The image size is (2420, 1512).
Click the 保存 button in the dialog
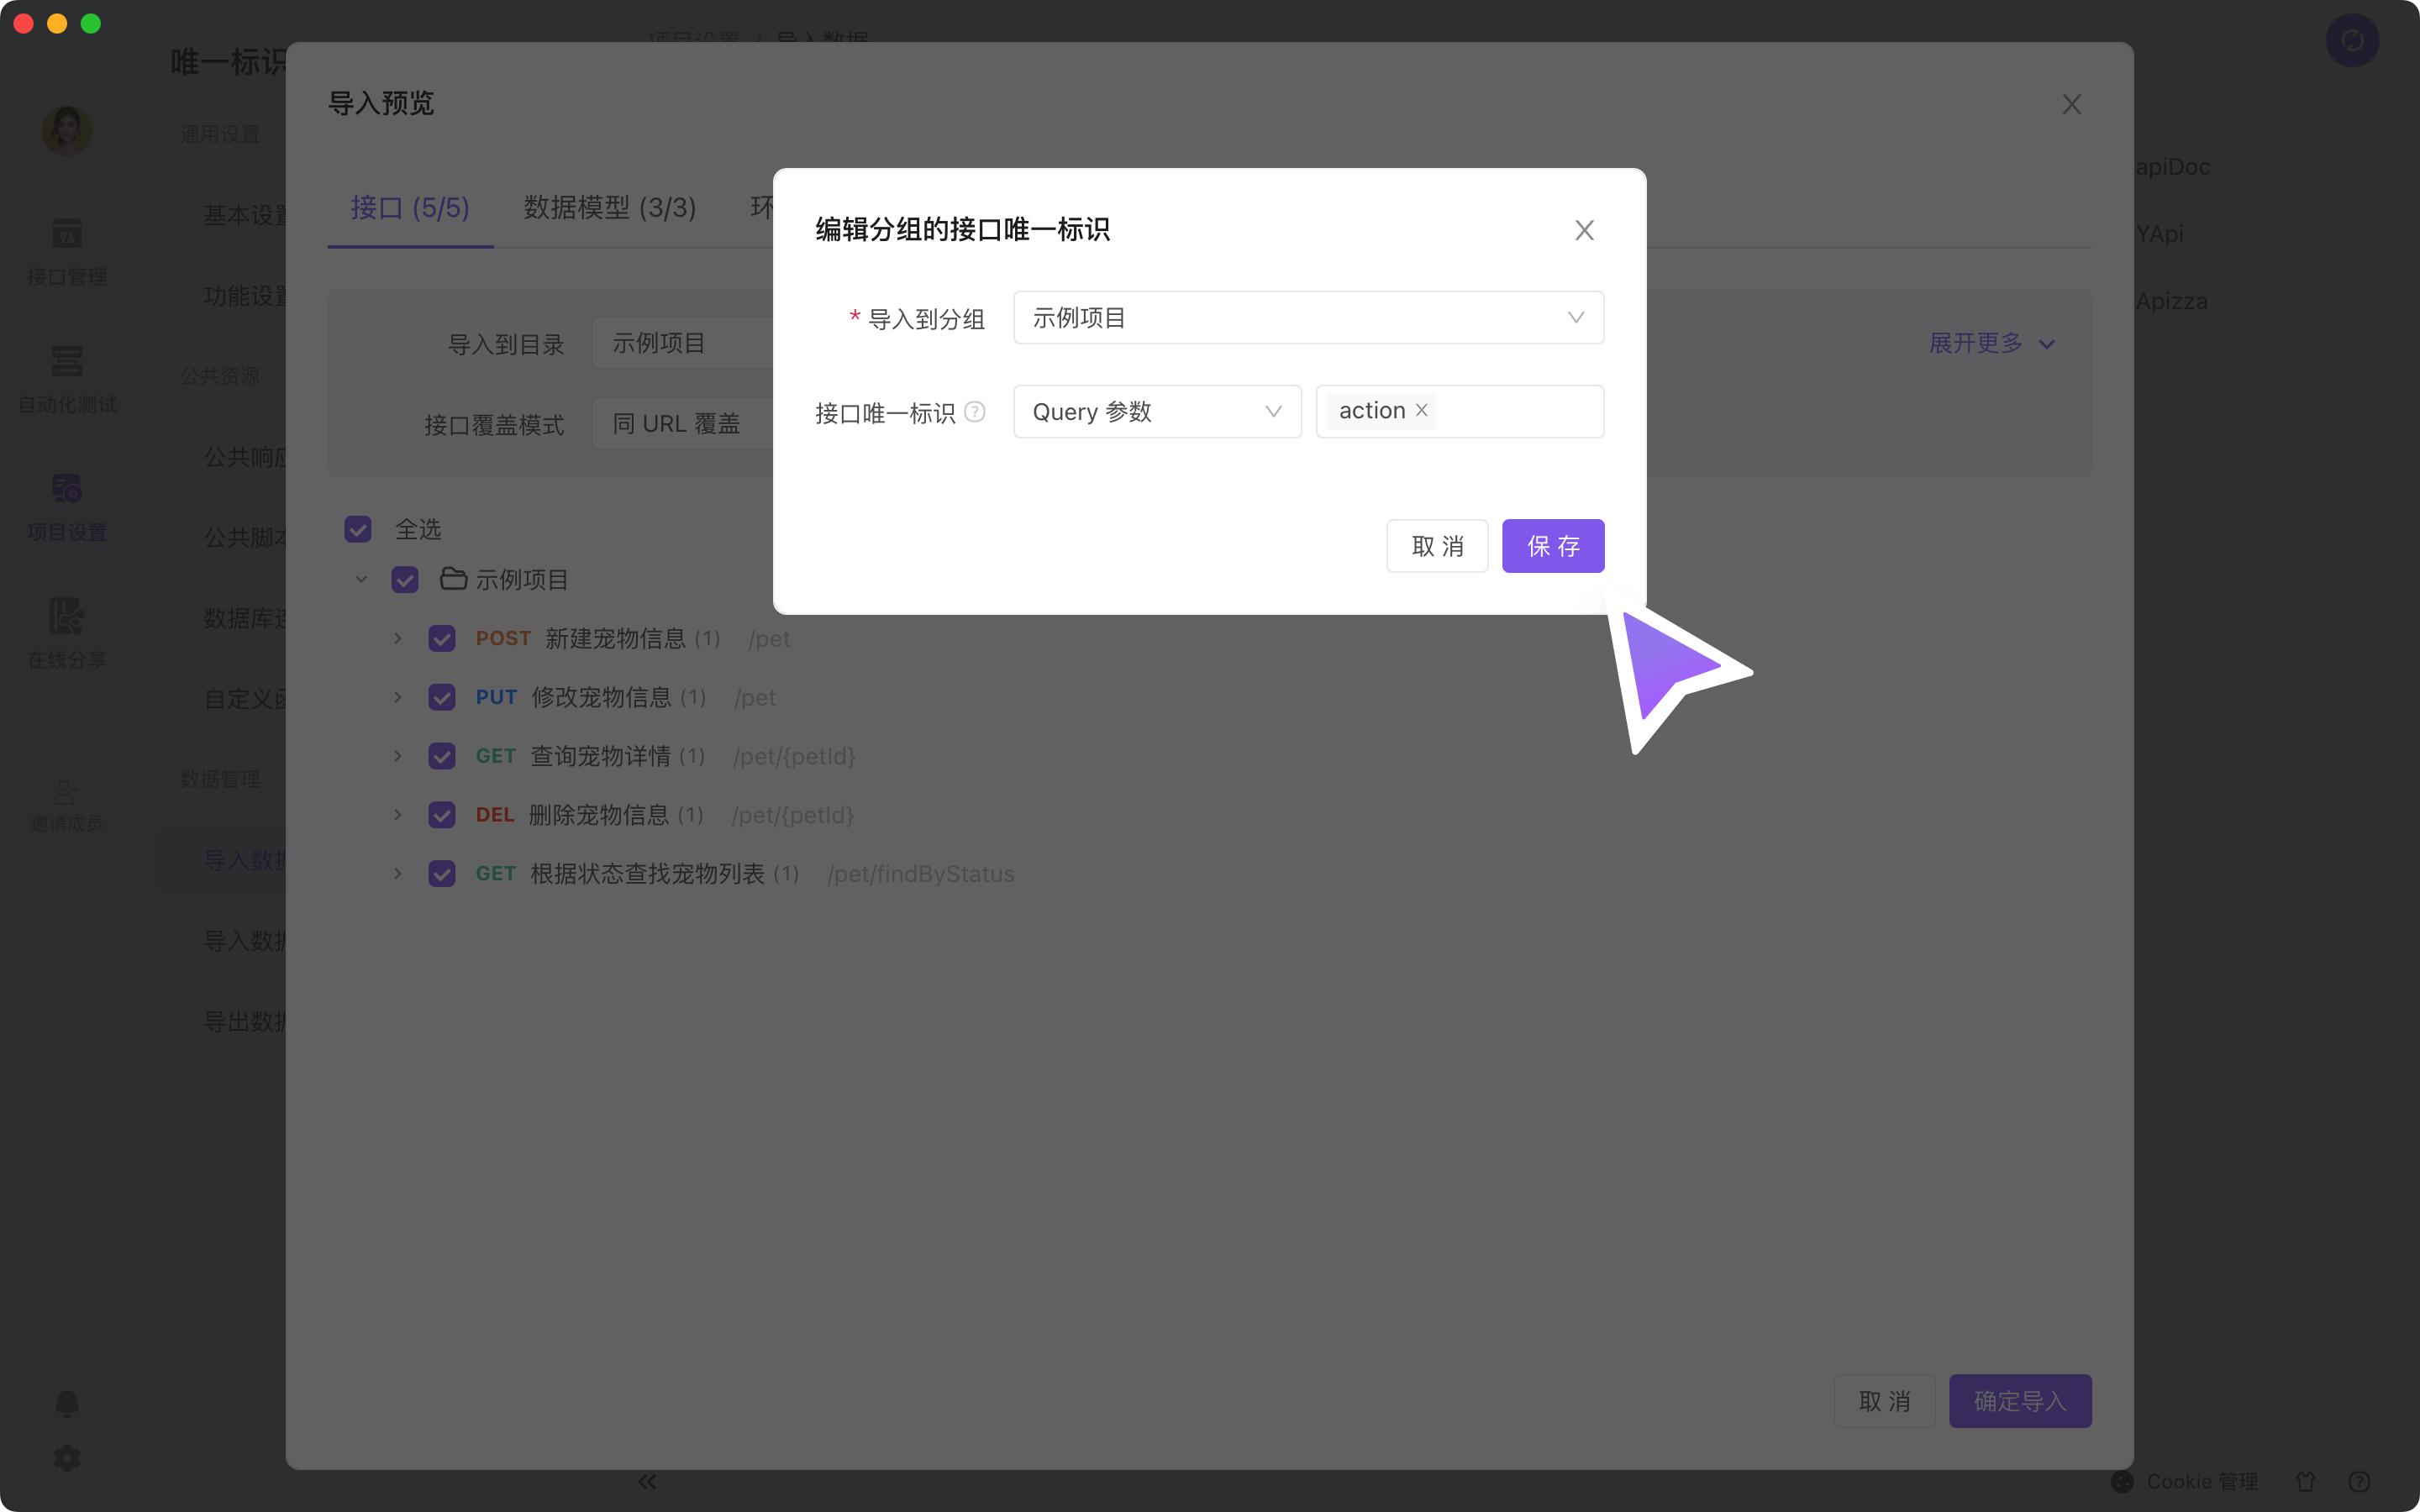point(1552,546)
